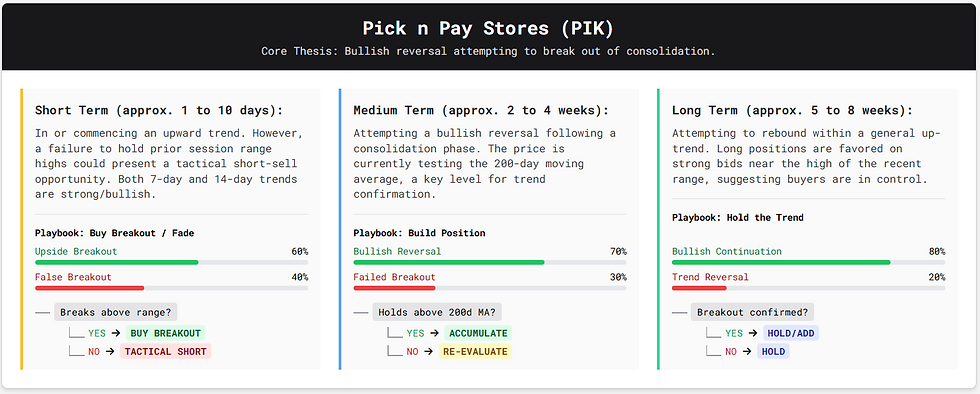Select the RE-EVALUATE action badge

tap(475, 351)
